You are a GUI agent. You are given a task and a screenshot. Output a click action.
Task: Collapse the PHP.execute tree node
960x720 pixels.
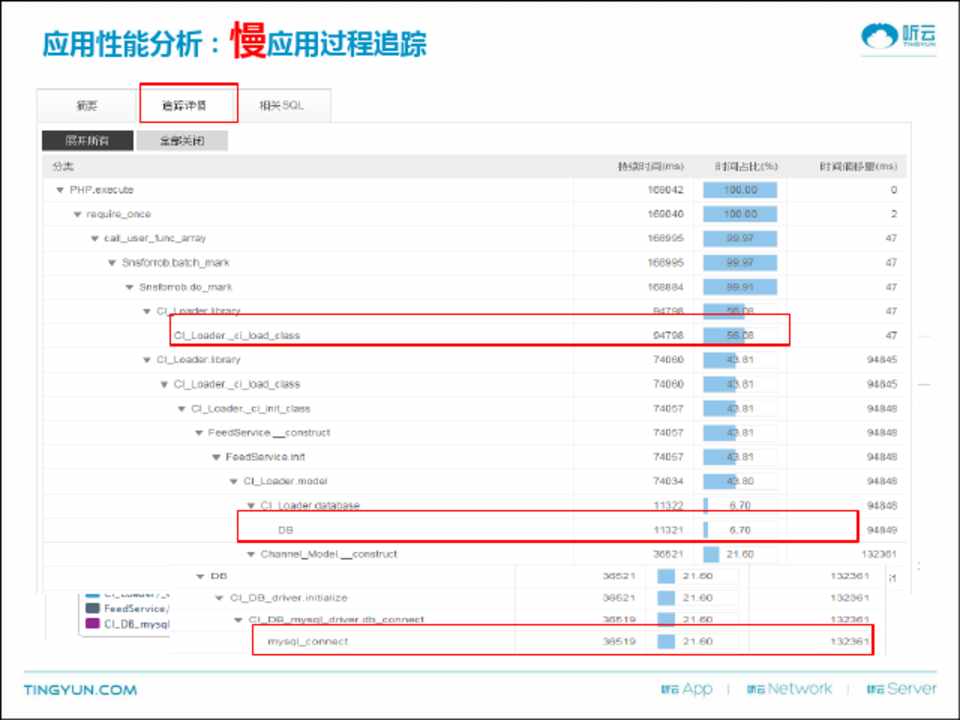(x=60, y=190)
